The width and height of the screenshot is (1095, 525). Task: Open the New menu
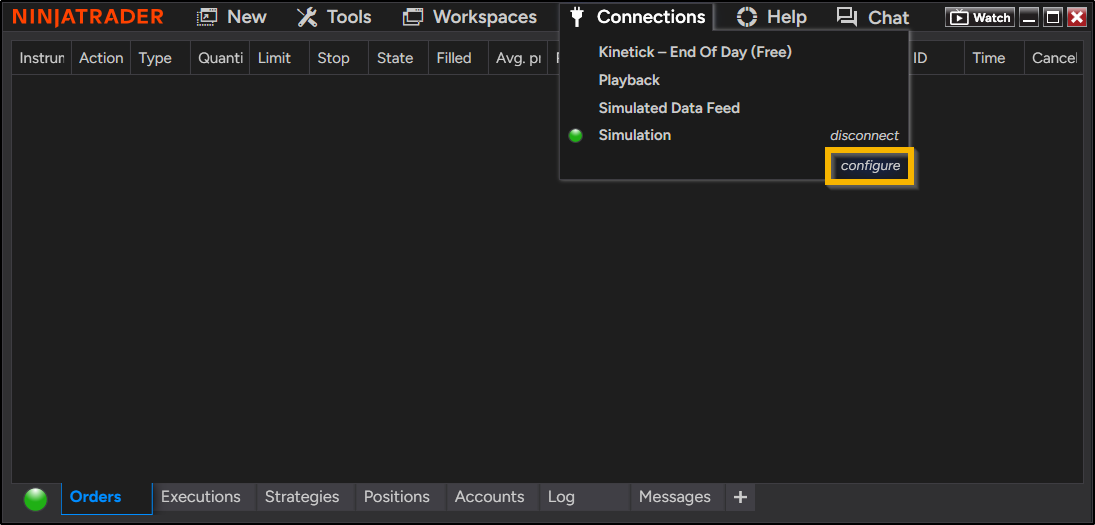point(232,17)
